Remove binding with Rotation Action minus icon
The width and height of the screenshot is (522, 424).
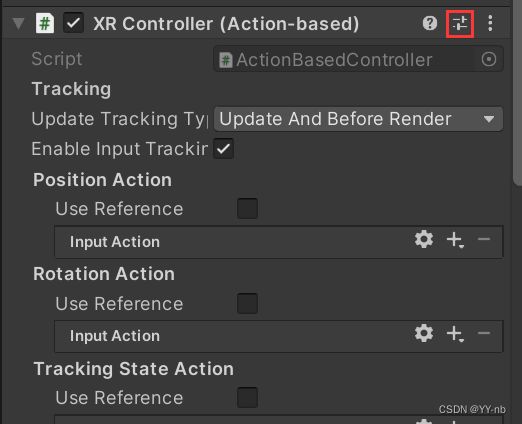484,333
